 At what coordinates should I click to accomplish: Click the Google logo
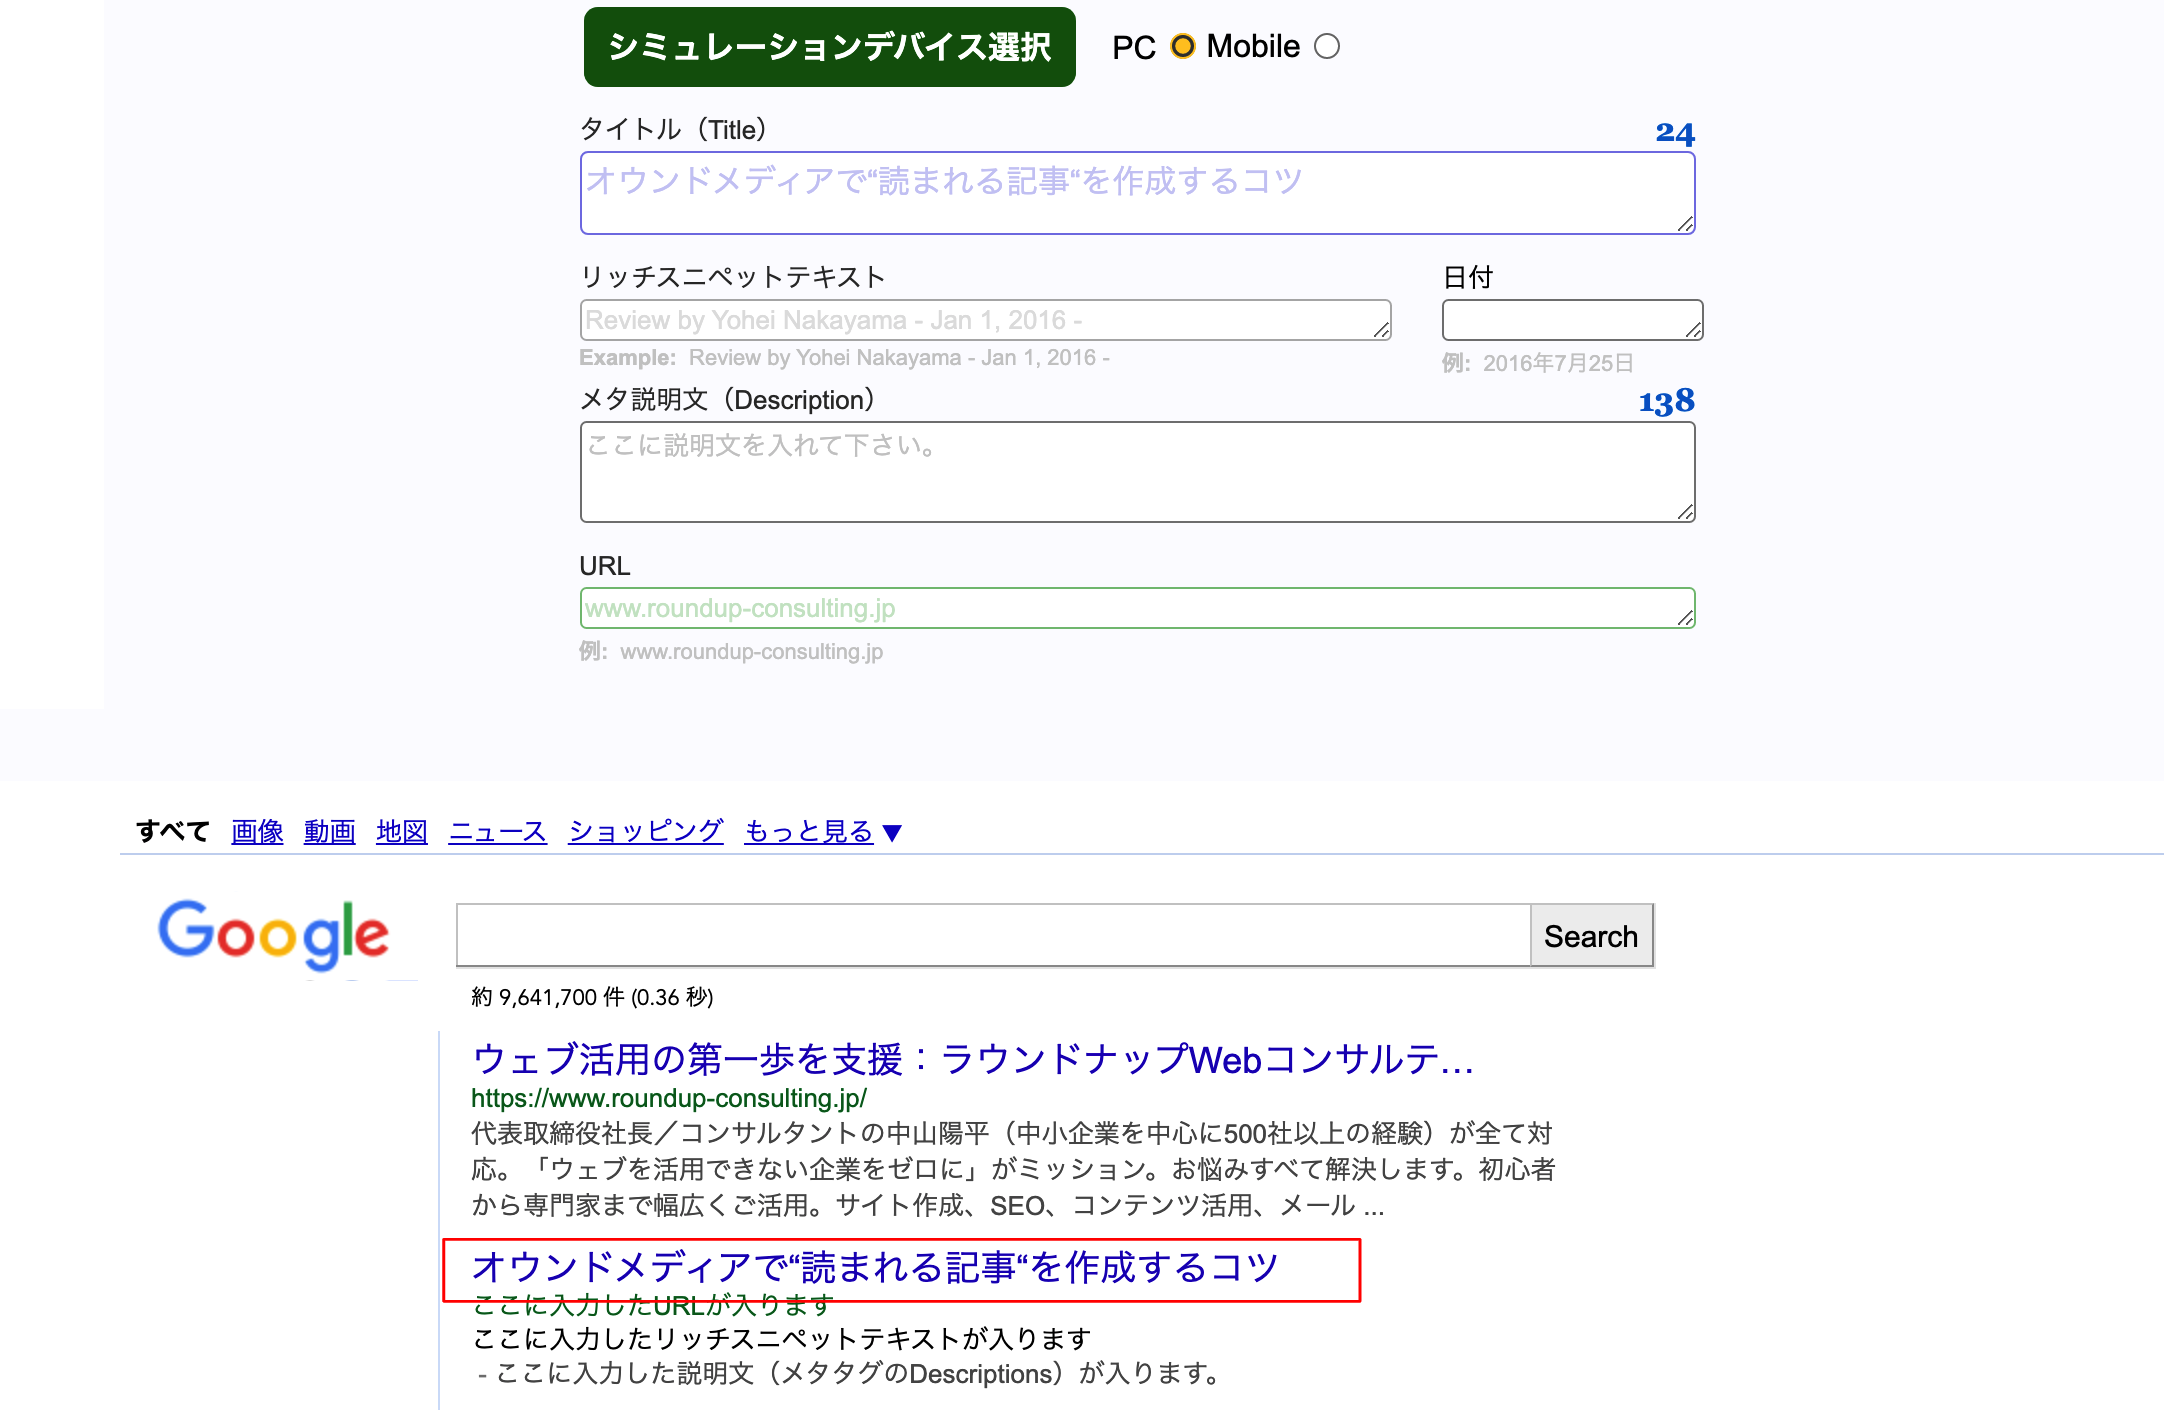pyautogui.click(x=273, y=934)
